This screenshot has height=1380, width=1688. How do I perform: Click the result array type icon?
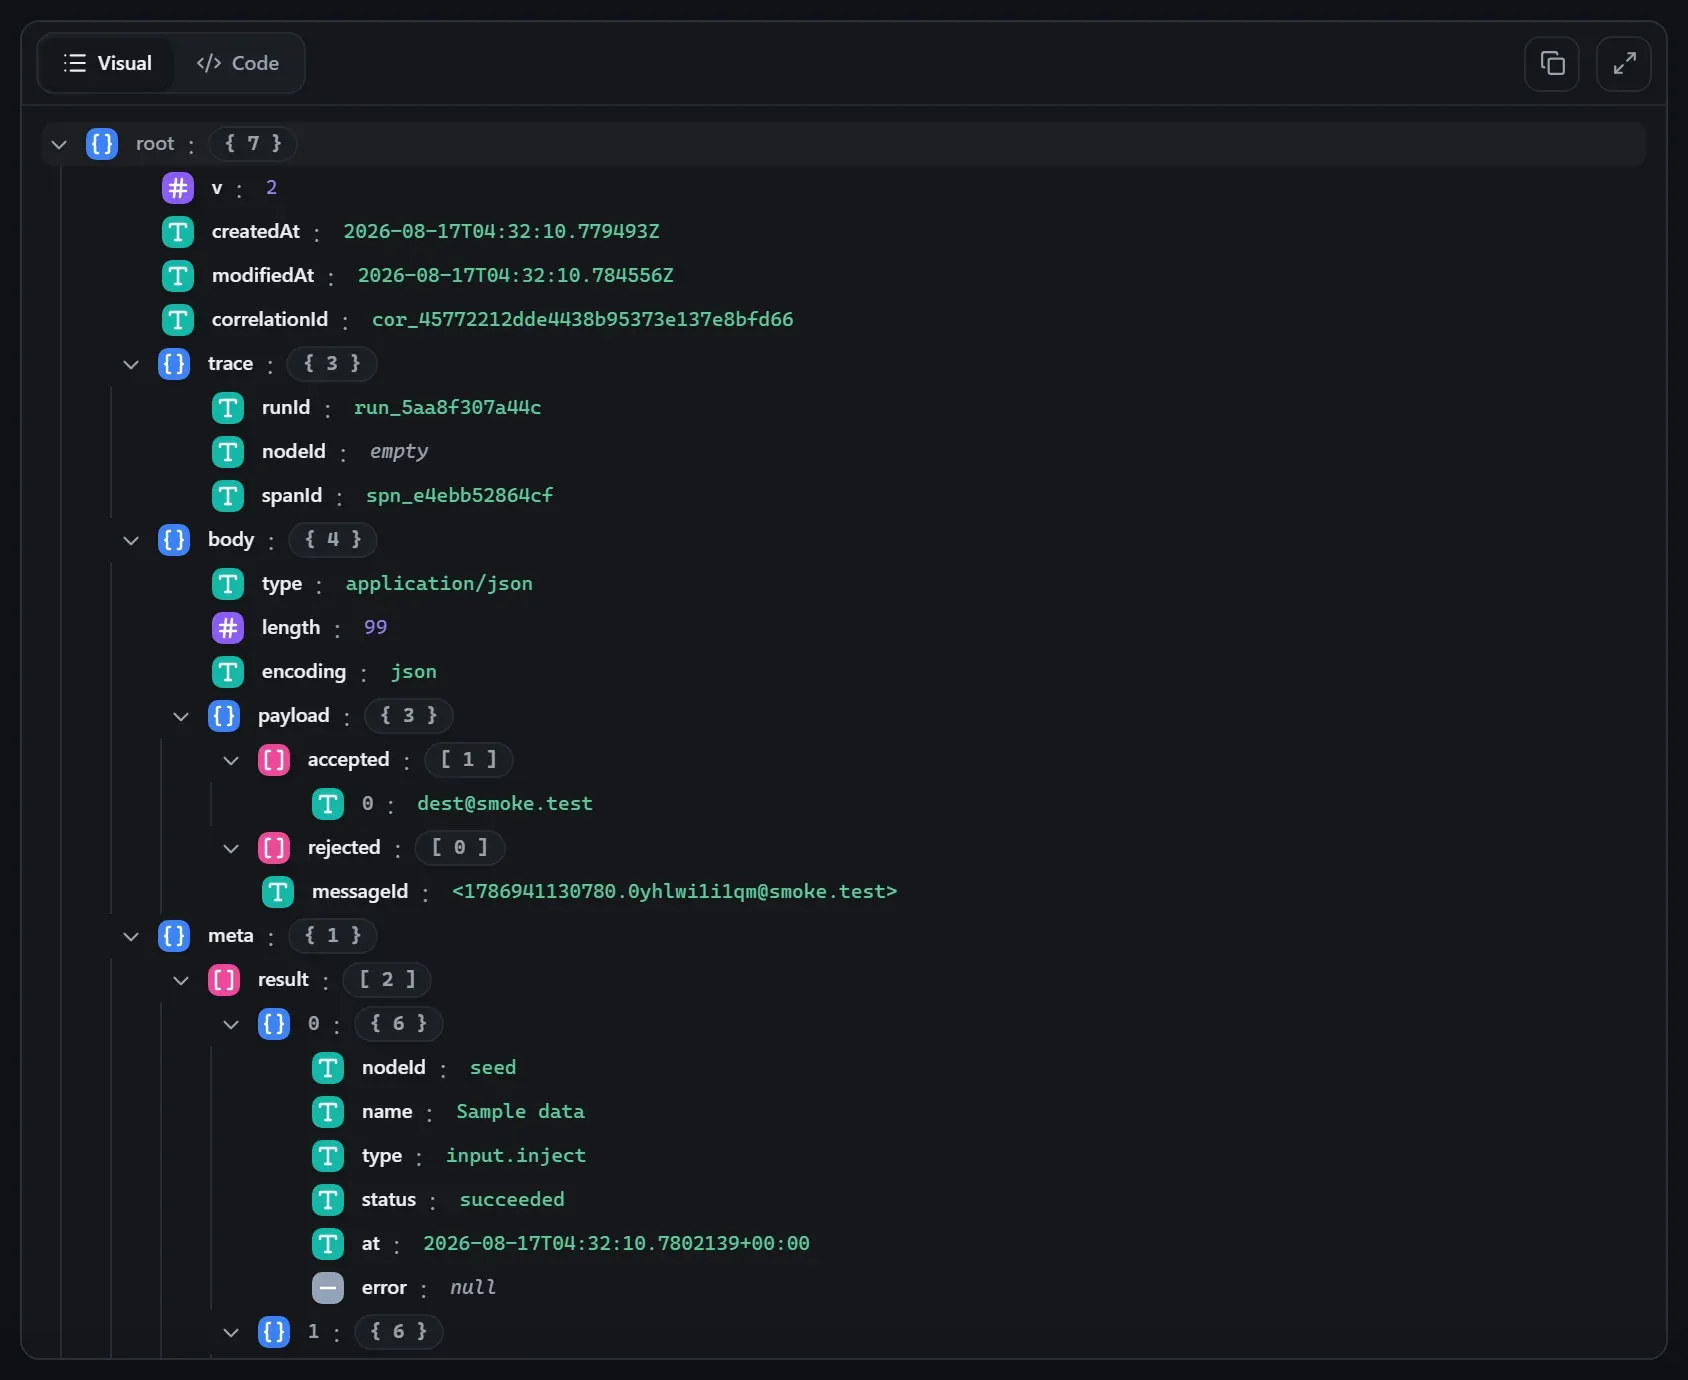(224, 980)
